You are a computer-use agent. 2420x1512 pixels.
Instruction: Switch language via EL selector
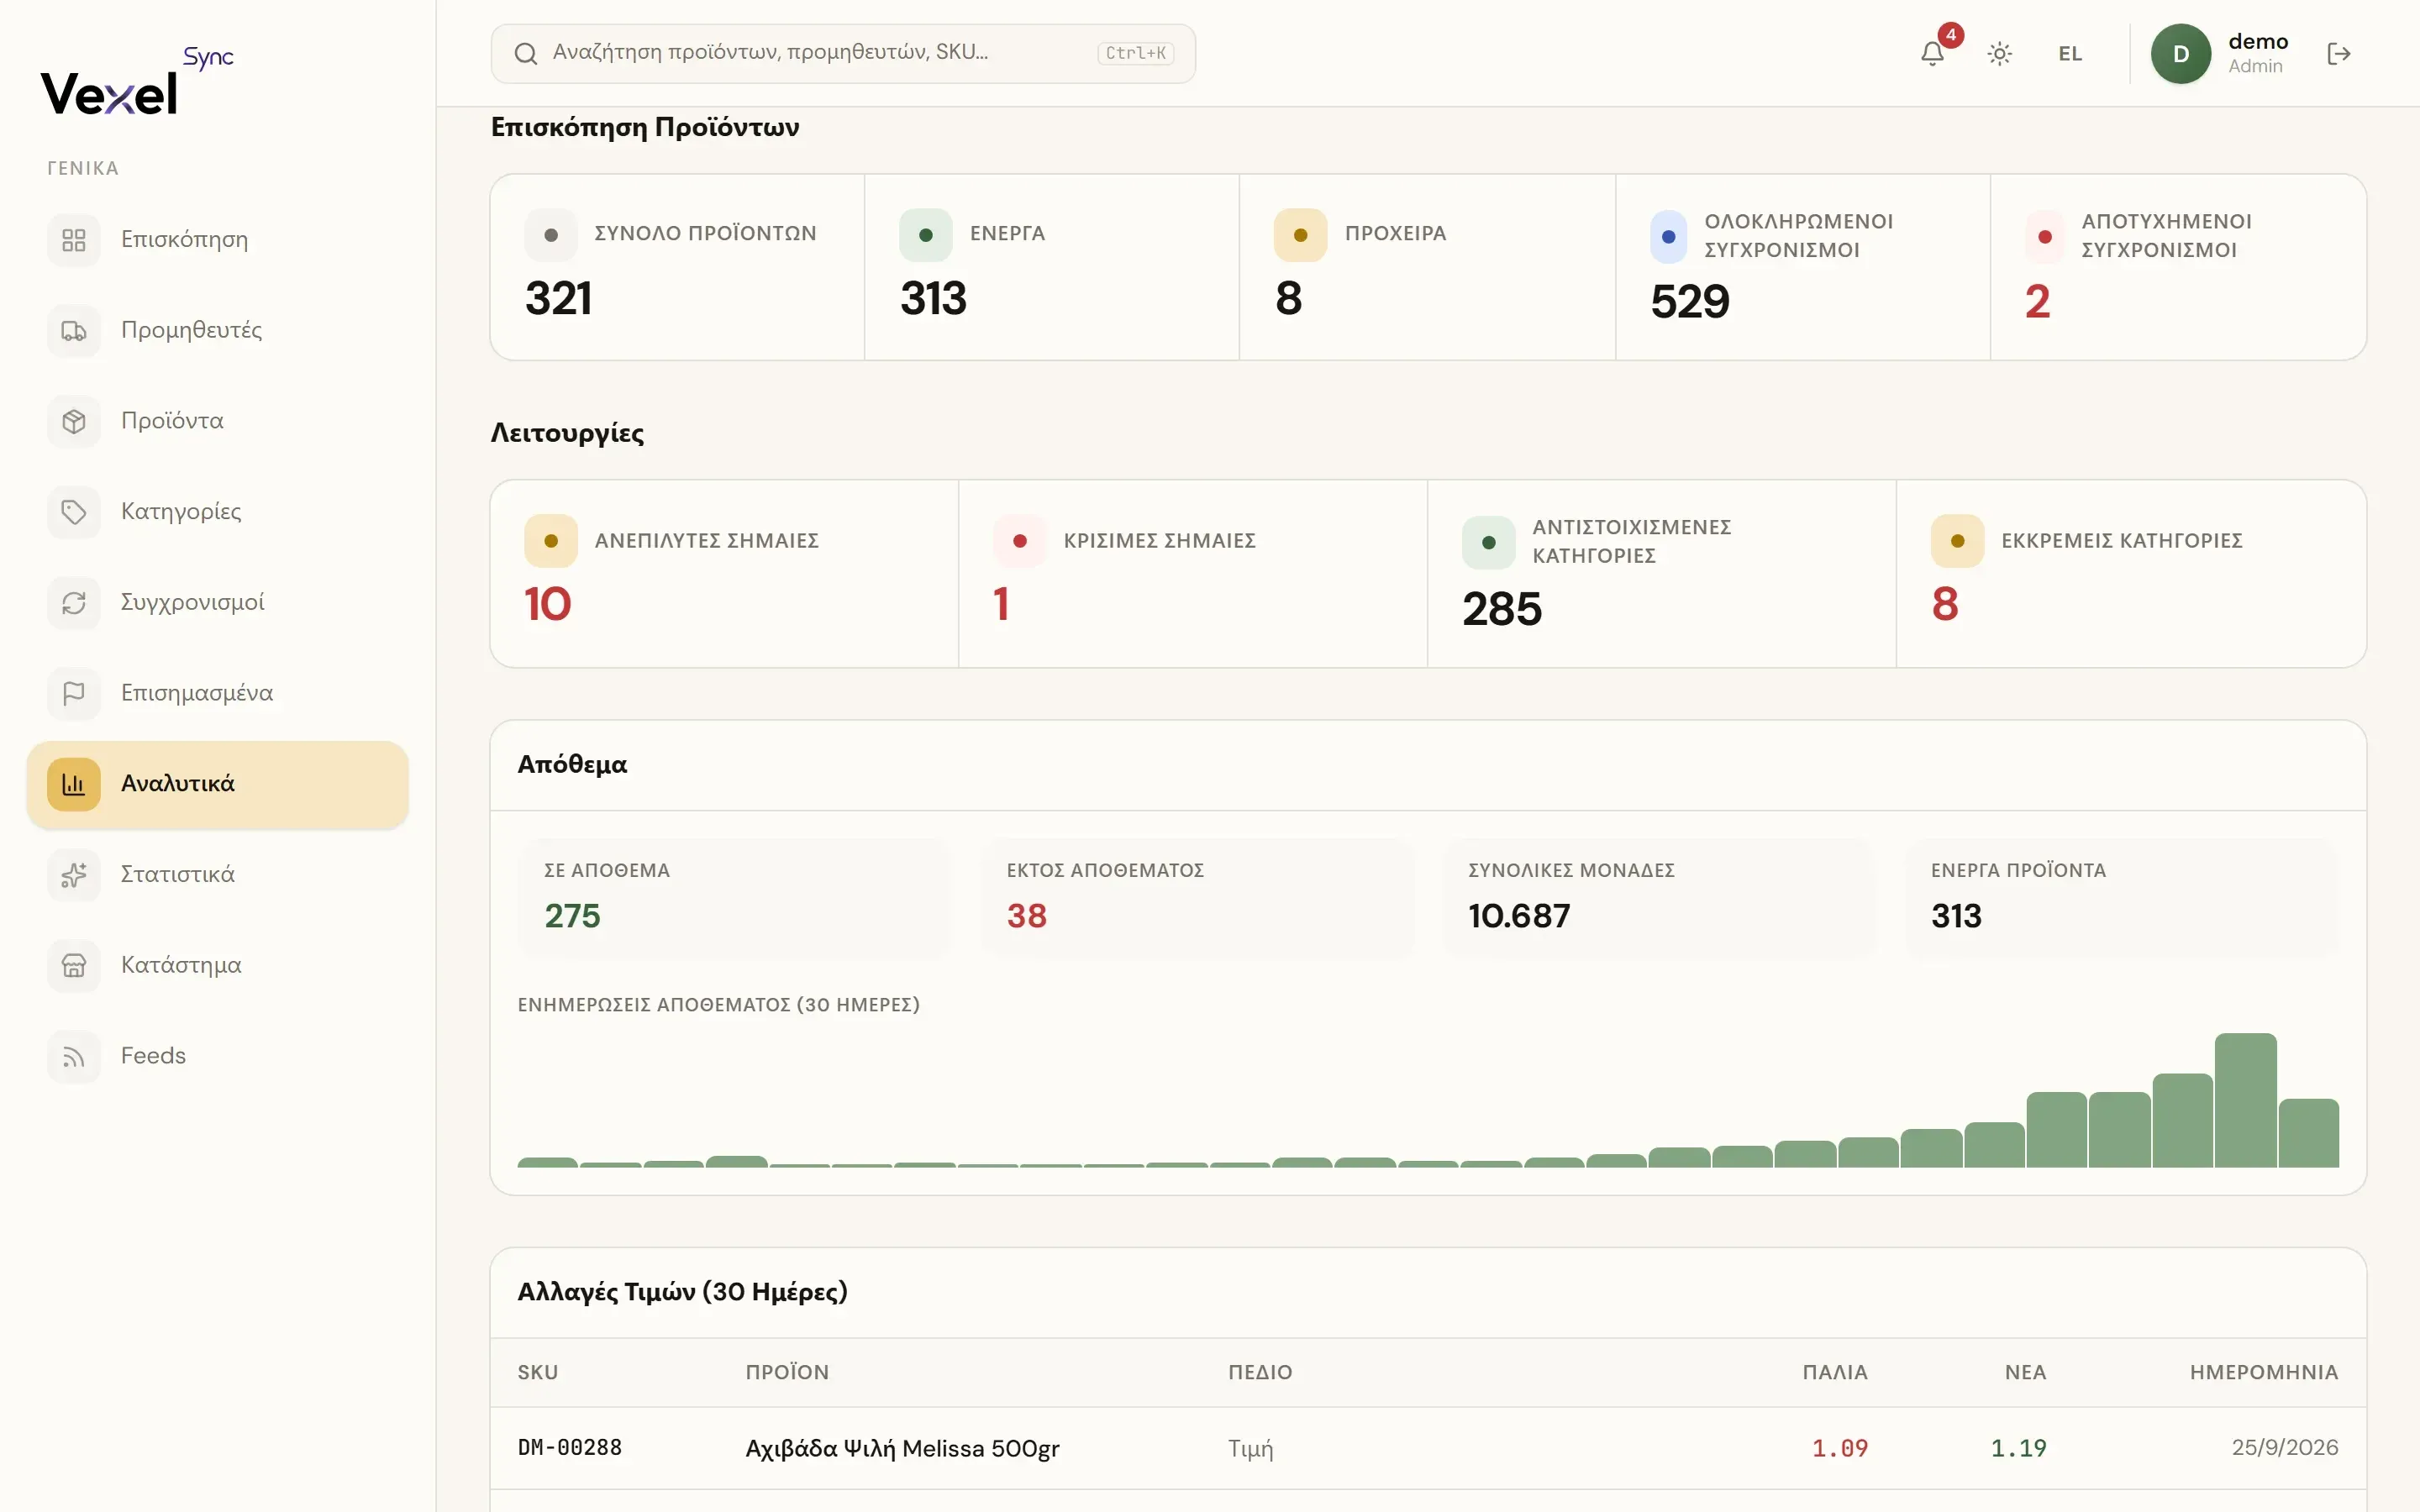coord(2070,54)
